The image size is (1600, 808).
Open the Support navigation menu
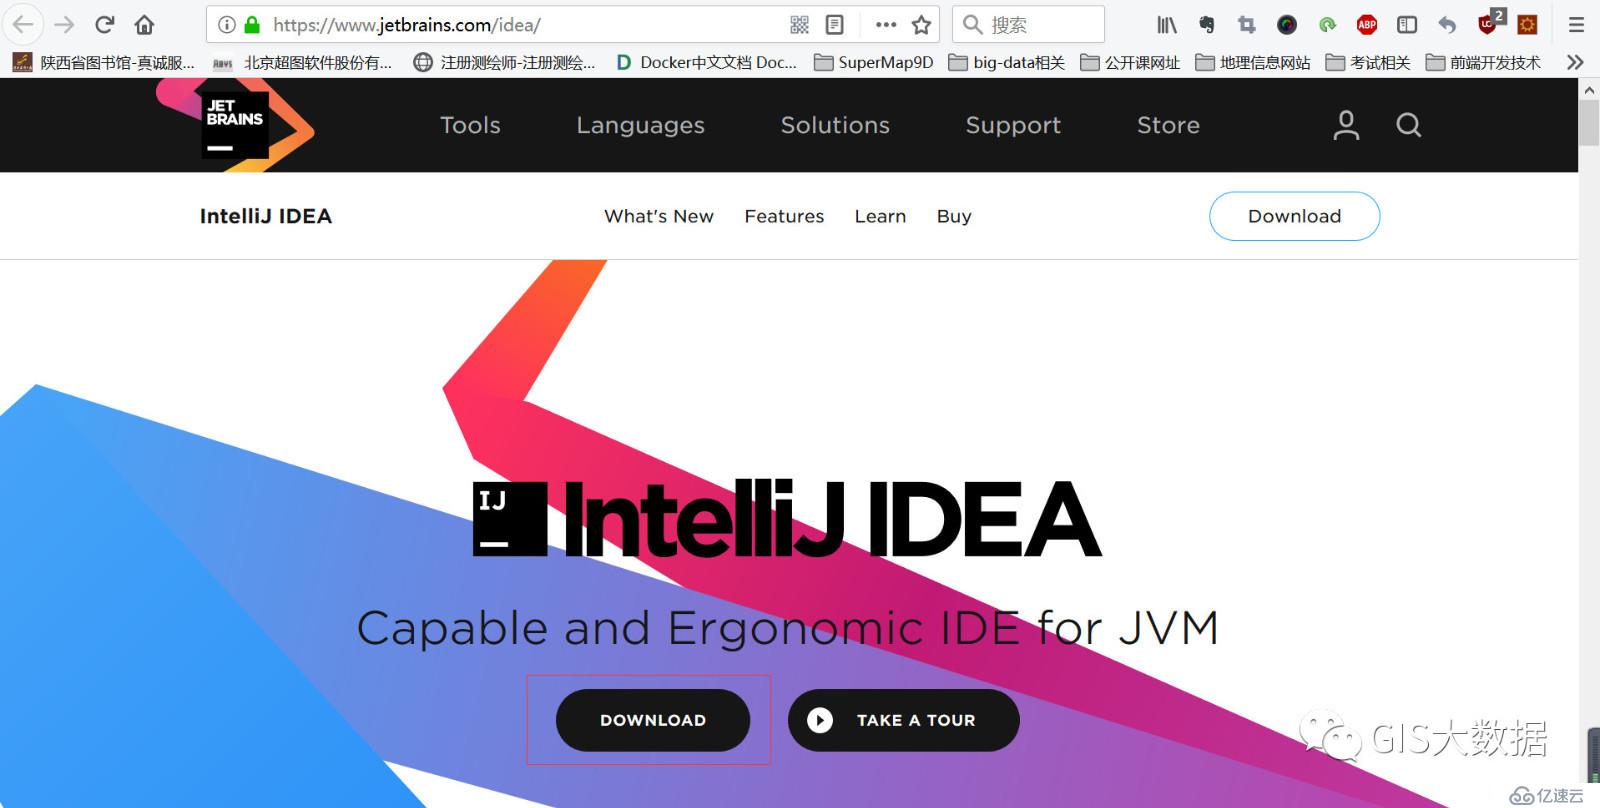1013,126
